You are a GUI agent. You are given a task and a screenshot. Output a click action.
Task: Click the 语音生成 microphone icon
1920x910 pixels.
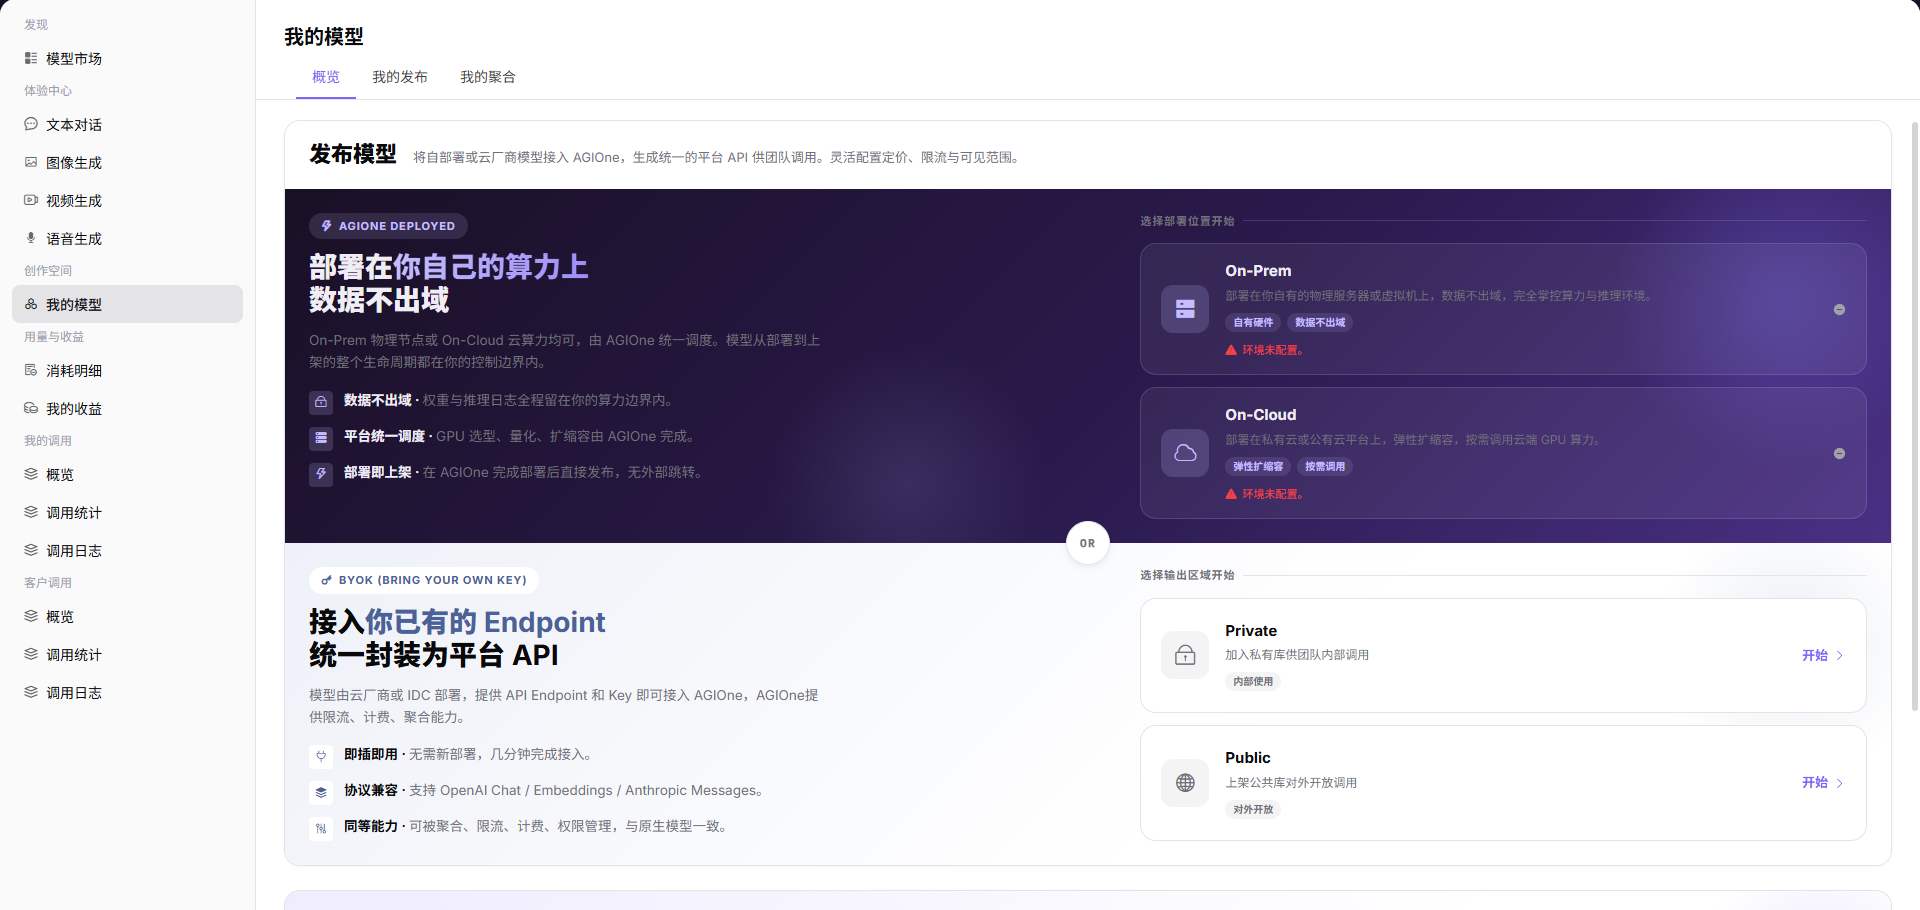31,238
